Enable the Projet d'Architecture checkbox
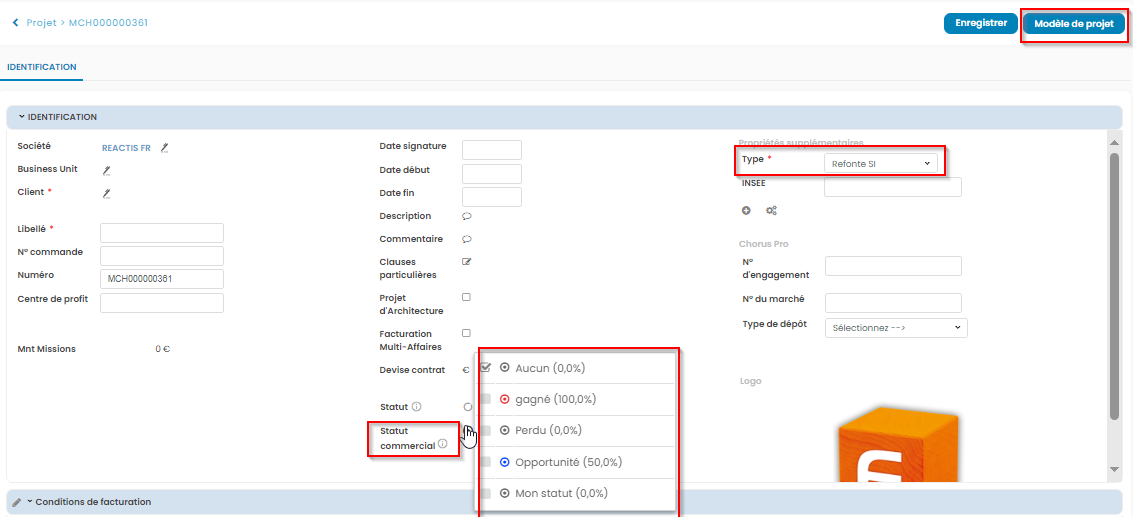Viewport: 1133px width, 517px height. 466,297
